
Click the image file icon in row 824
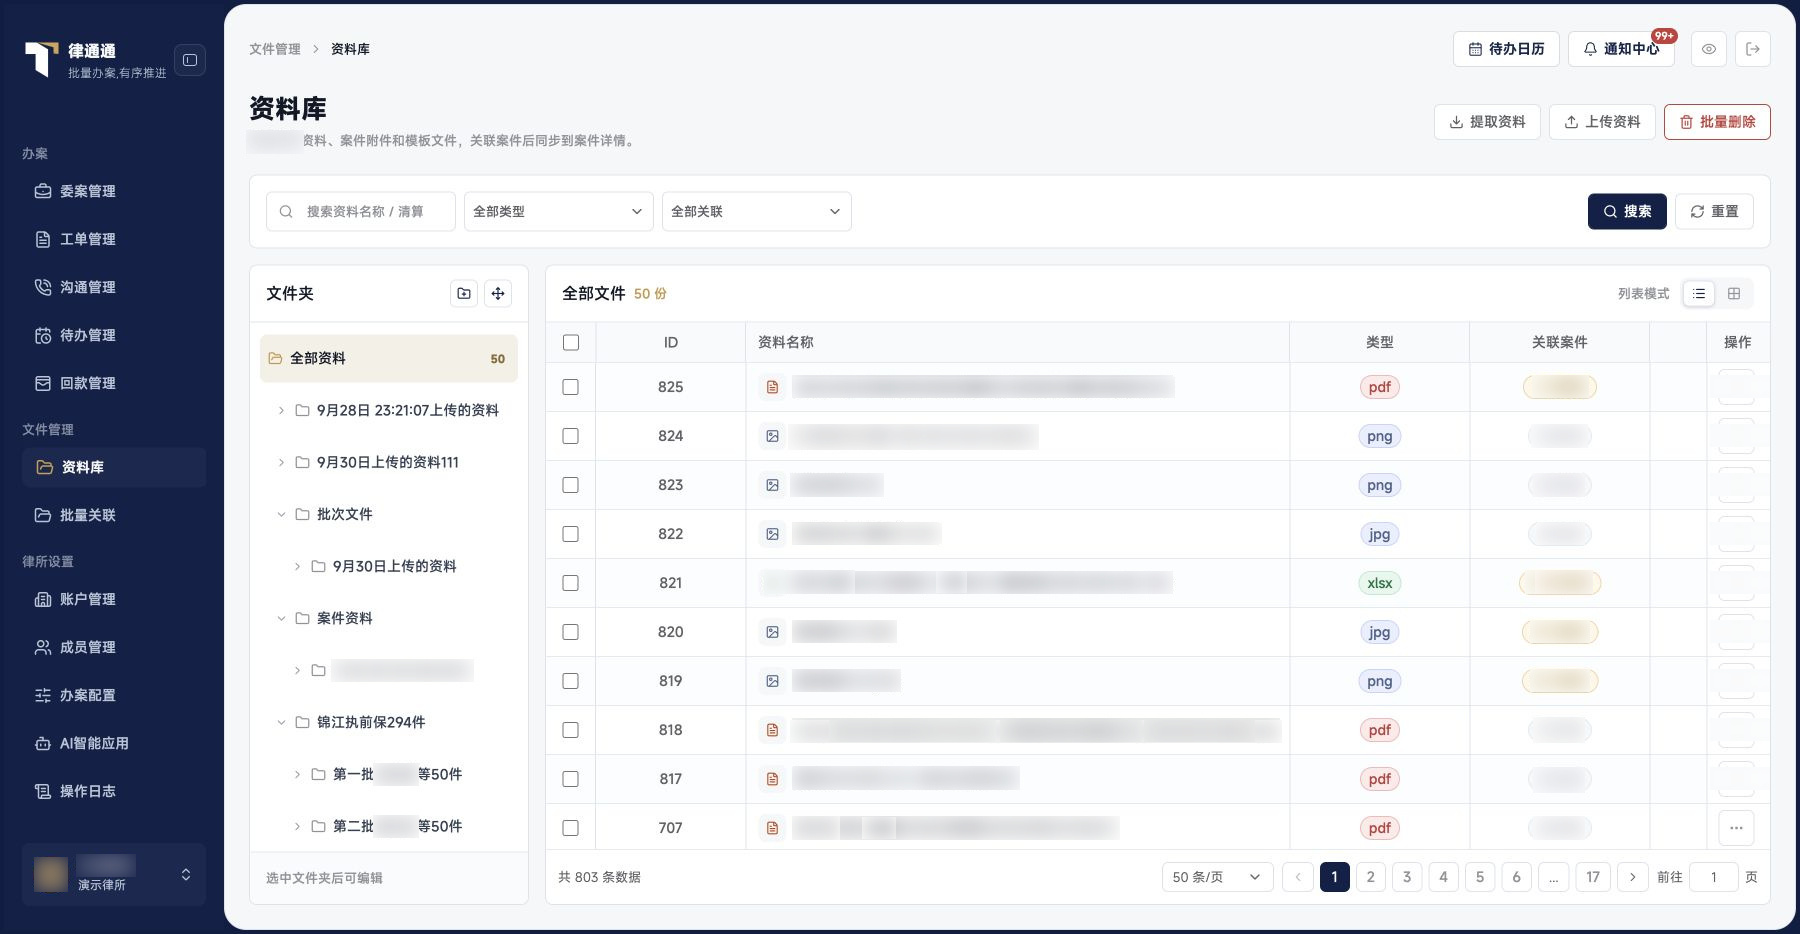coord(772,436)
